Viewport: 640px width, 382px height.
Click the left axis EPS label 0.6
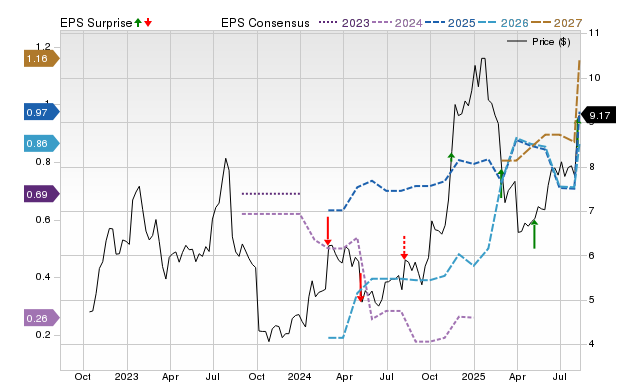(x=43, y=220)
